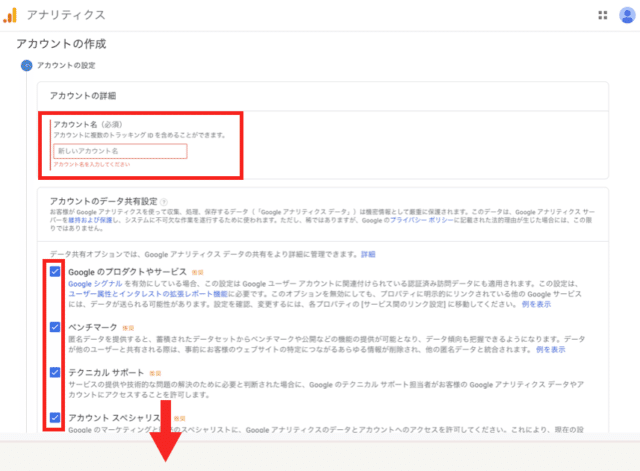This screenshot has width=640, height=471.
Task: Click the recommended badge next to アカウント スペシャリスト
Action: (180, 418)
